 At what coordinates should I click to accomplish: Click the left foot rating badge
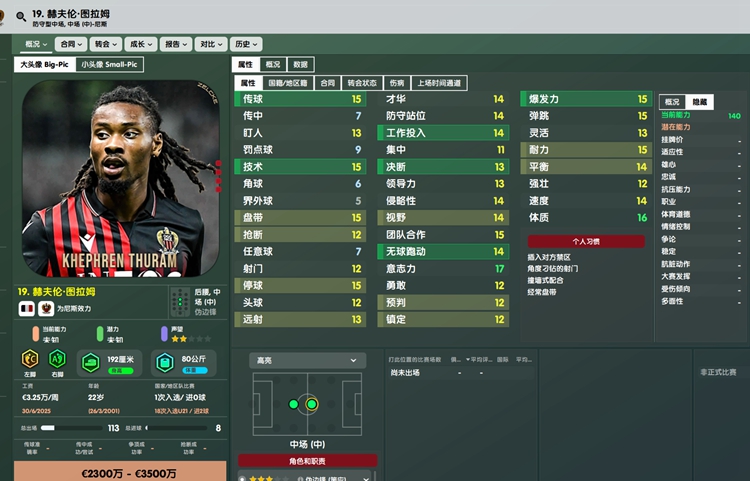click(x=30, y=359)
